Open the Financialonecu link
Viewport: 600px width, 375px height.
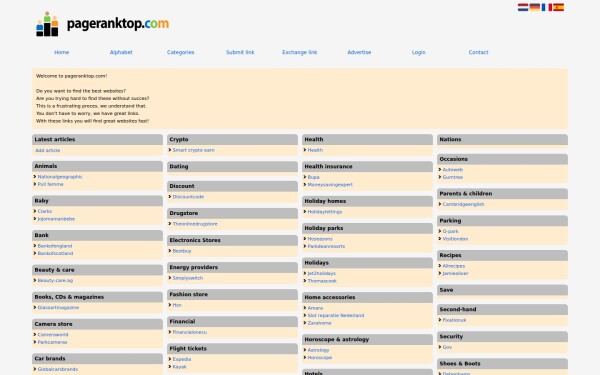[190, 332]
